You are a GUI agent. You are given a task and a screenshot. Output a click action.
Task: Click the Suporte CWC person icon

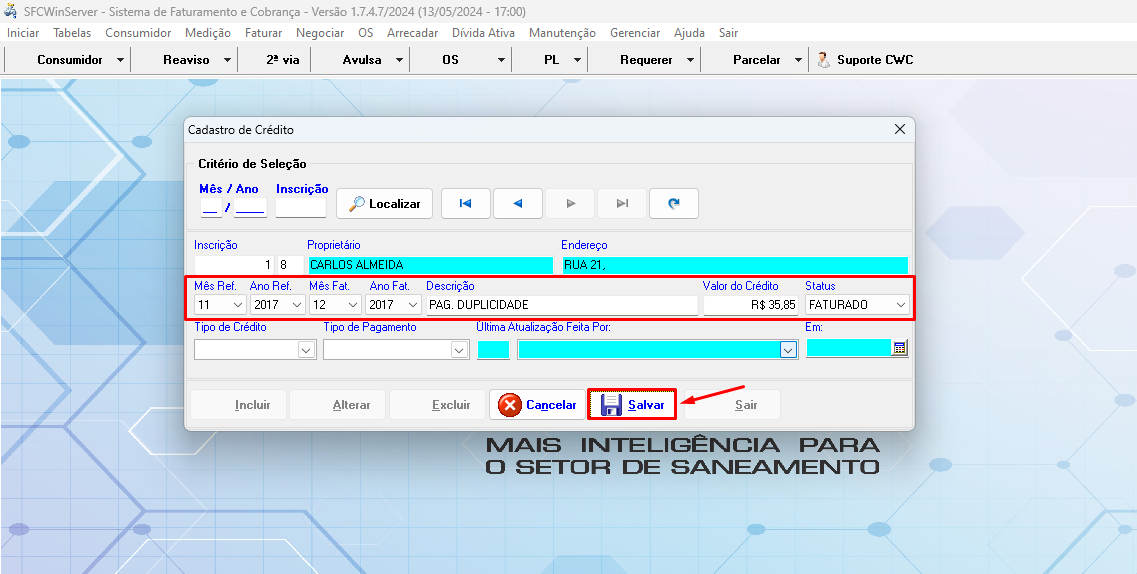(x=823, y=60)
